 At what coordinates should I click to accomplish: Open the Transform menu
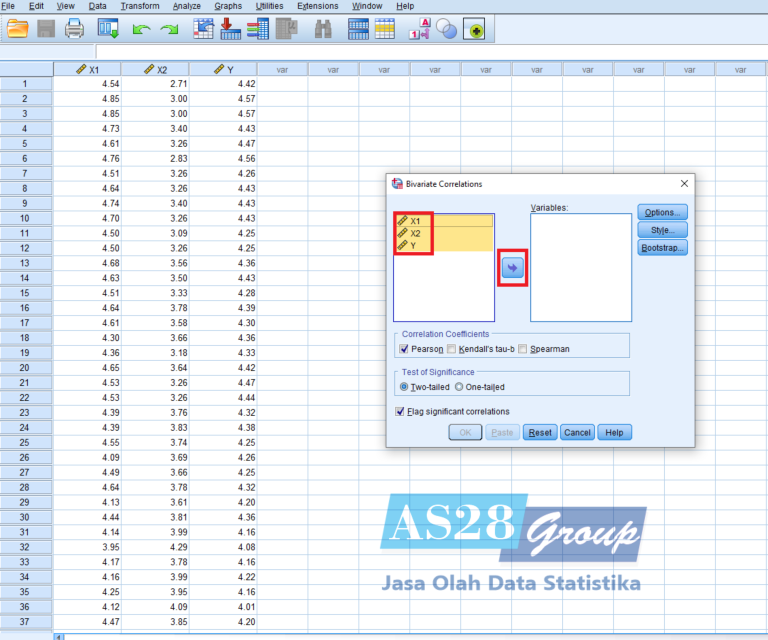tap(139, 6)
